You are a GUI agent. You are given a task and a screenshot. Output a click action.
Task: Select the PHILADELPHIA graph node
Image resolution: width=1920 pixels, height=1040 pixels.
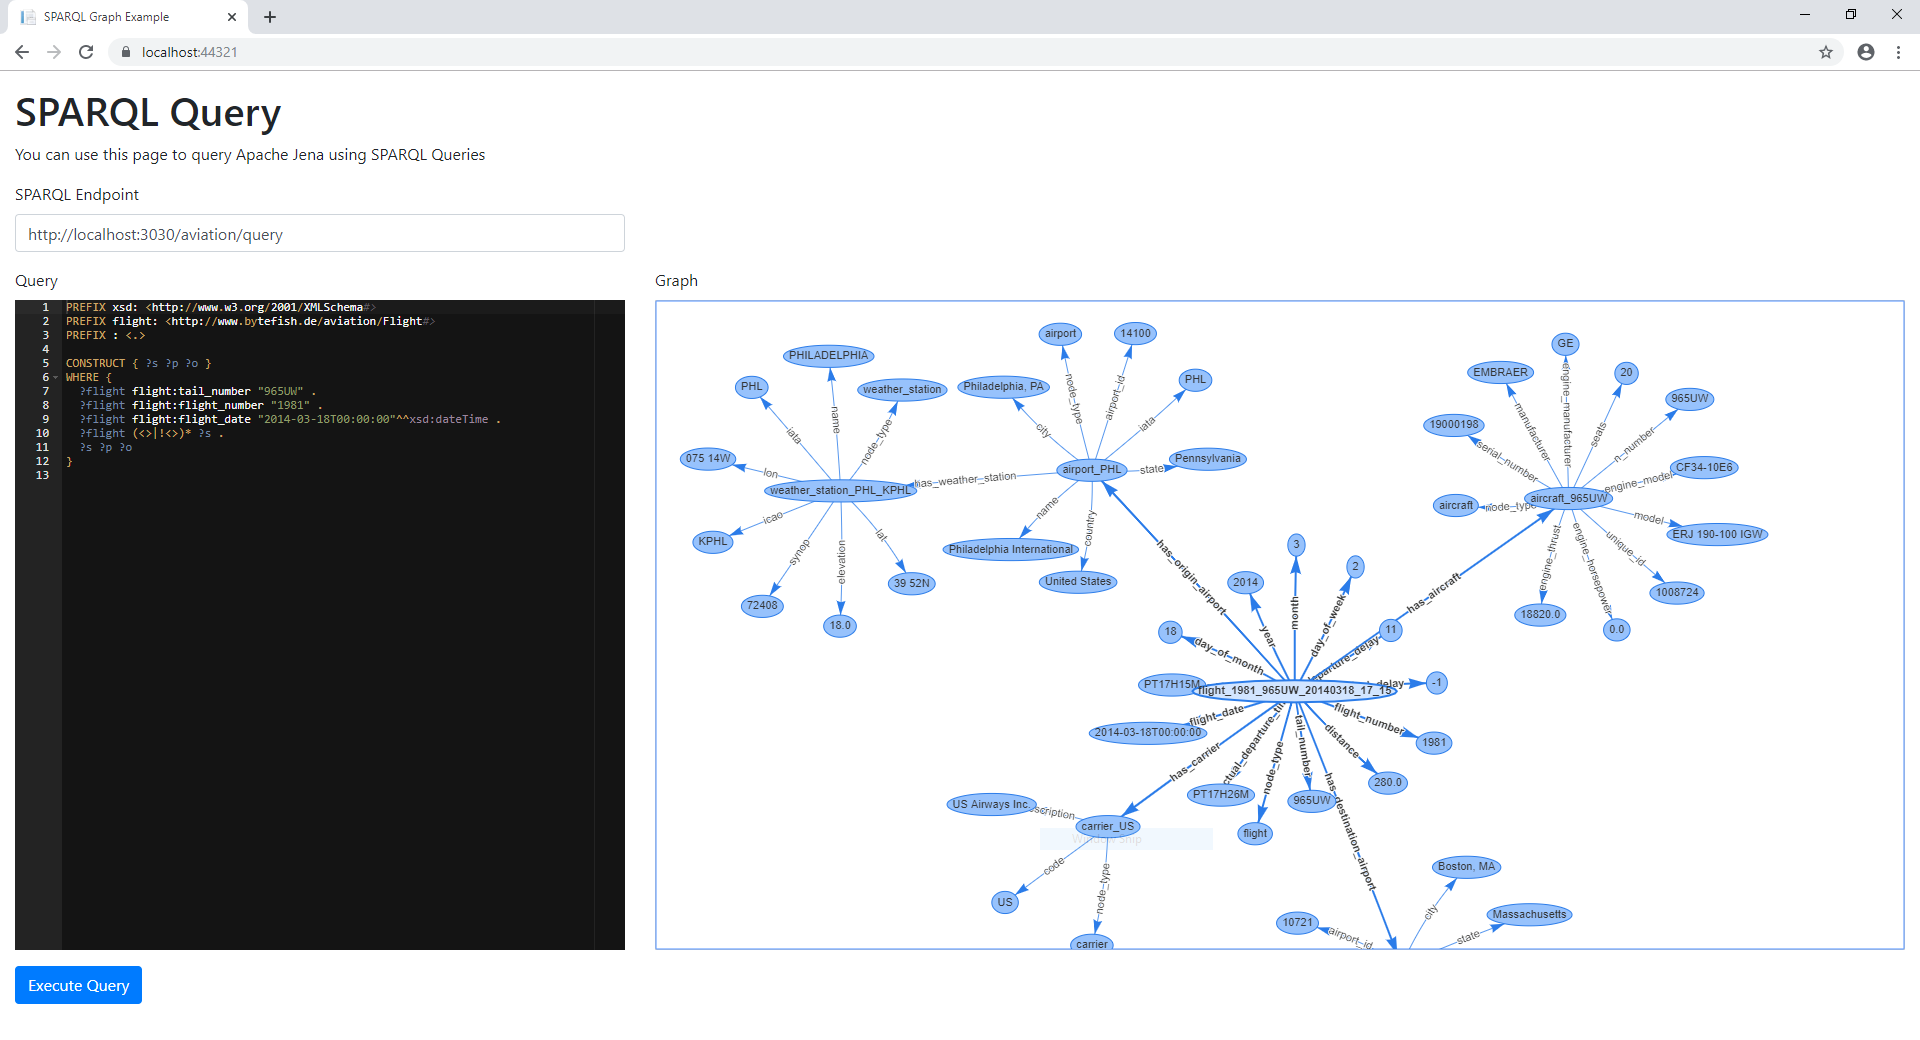click(x=828, y=355)
